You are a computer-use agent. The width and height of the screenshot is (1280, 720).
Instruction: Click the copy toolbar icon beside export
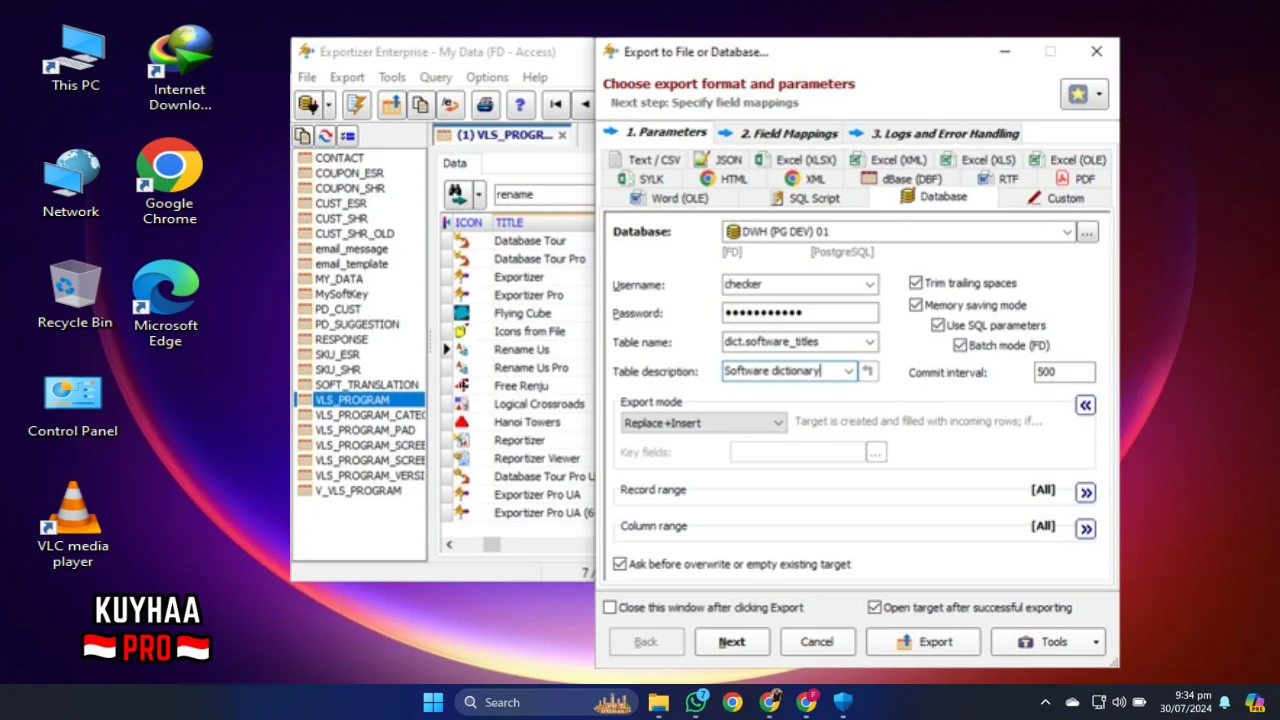(x=421, y=104)
